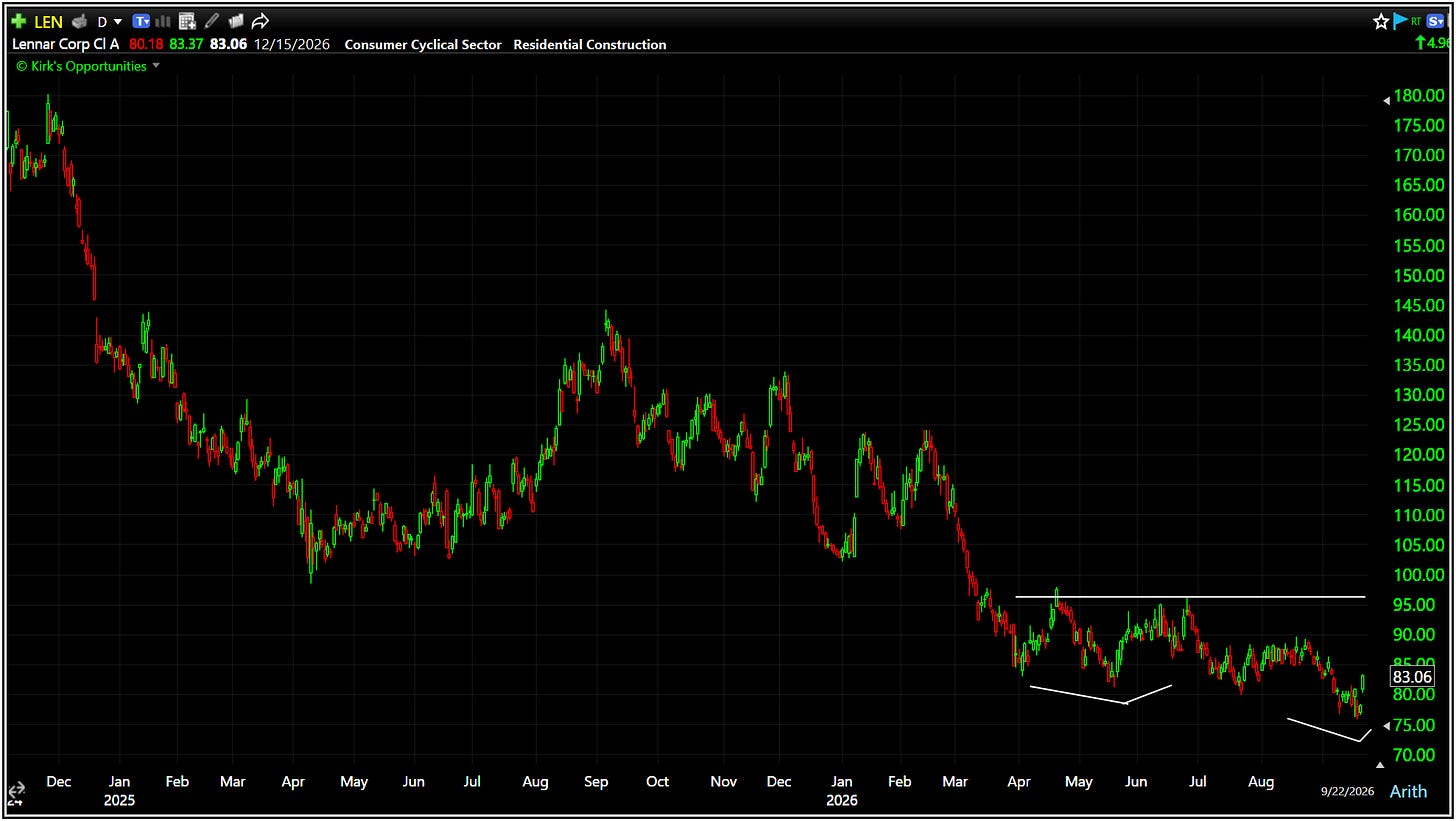Open the timeframe D dropdown
The width and height of the screenshot is (1456, 821).
109,21
